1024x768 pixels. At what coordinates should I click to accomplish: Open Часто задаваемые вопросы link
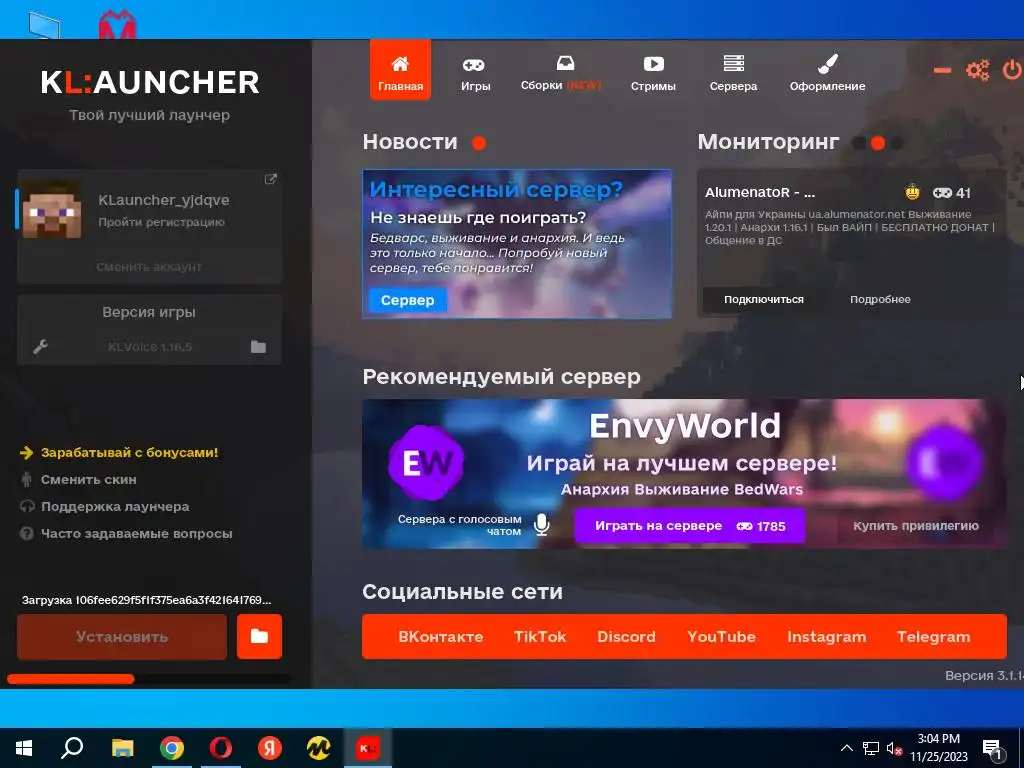[136, 534]
